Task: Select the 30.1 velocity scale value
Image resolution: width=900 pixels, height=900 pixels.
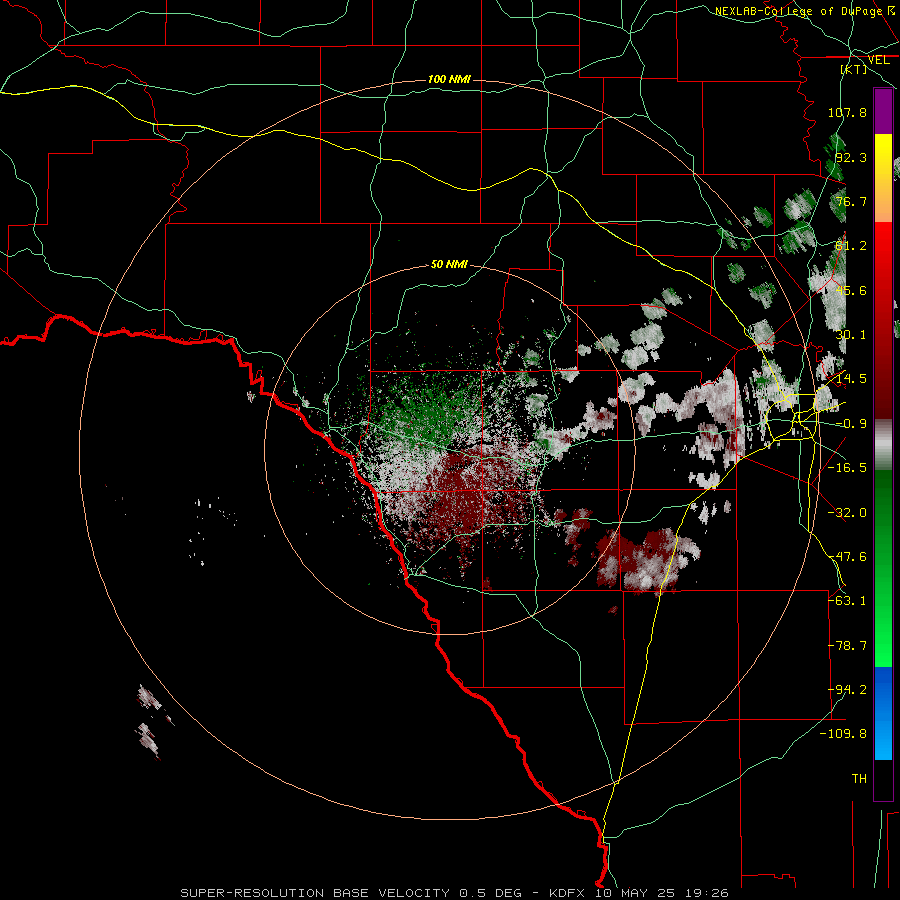Action: [x=851, y=335]
